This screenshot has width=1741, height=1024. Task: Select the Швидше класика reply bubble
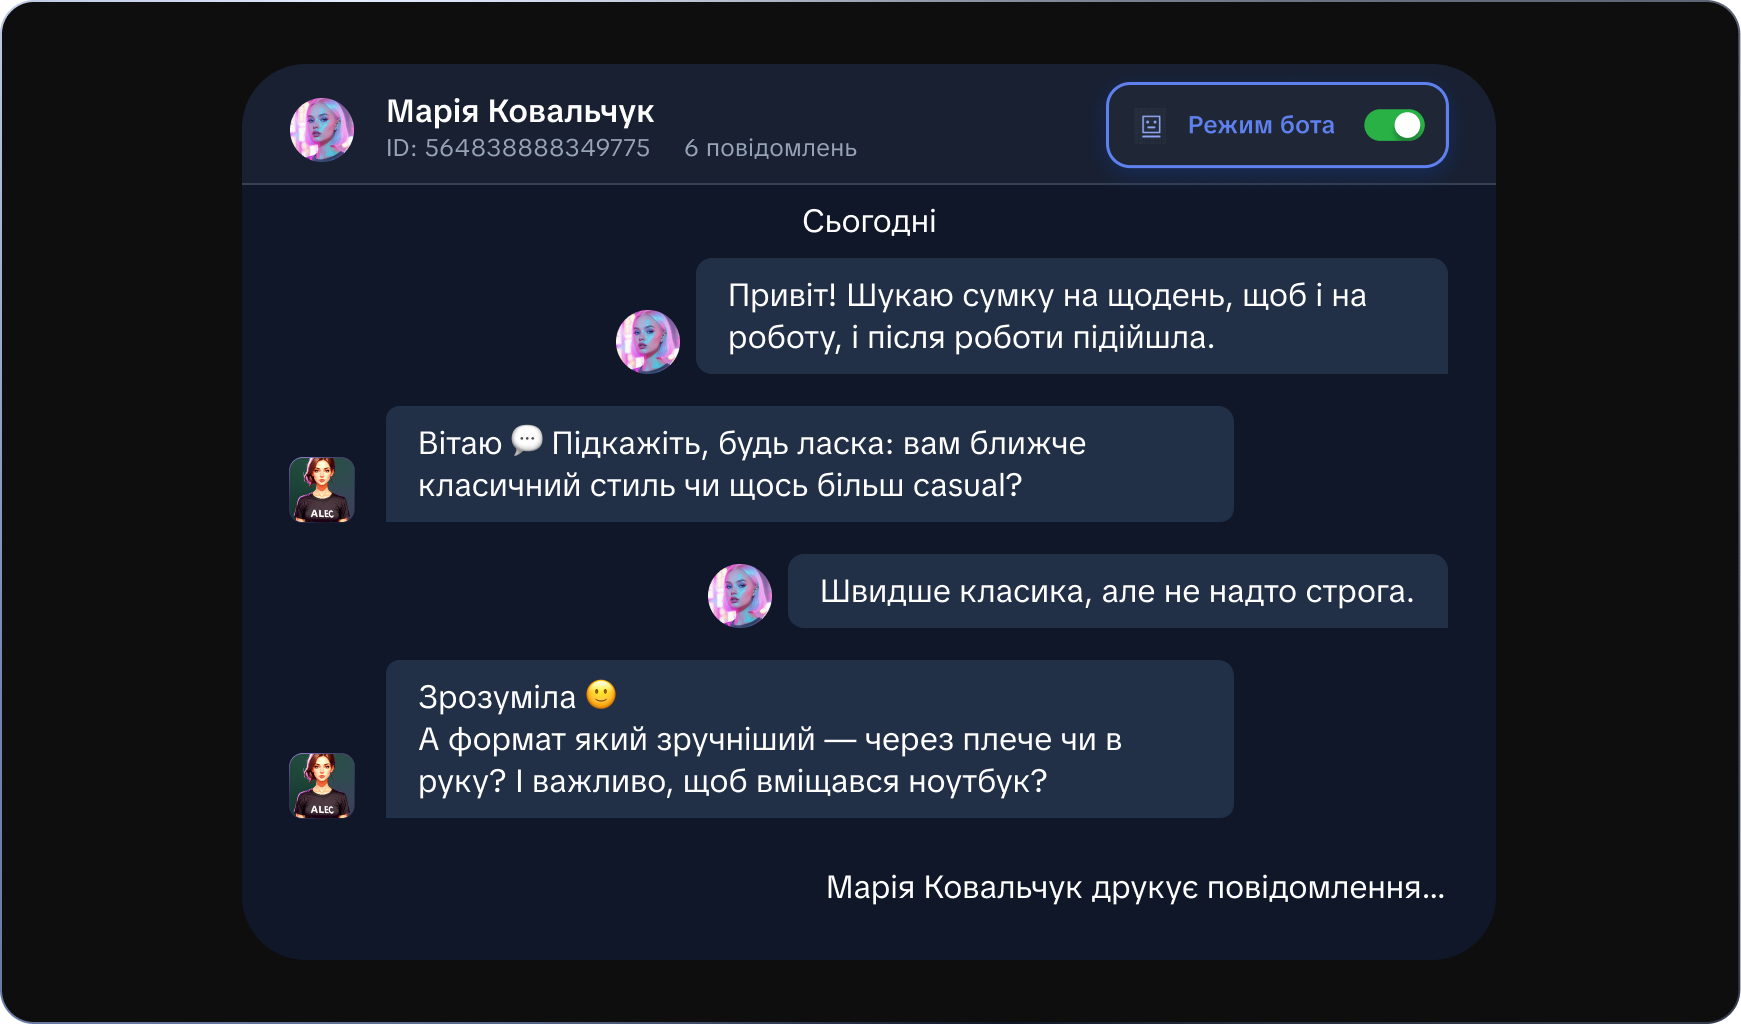click(1117, 591)
